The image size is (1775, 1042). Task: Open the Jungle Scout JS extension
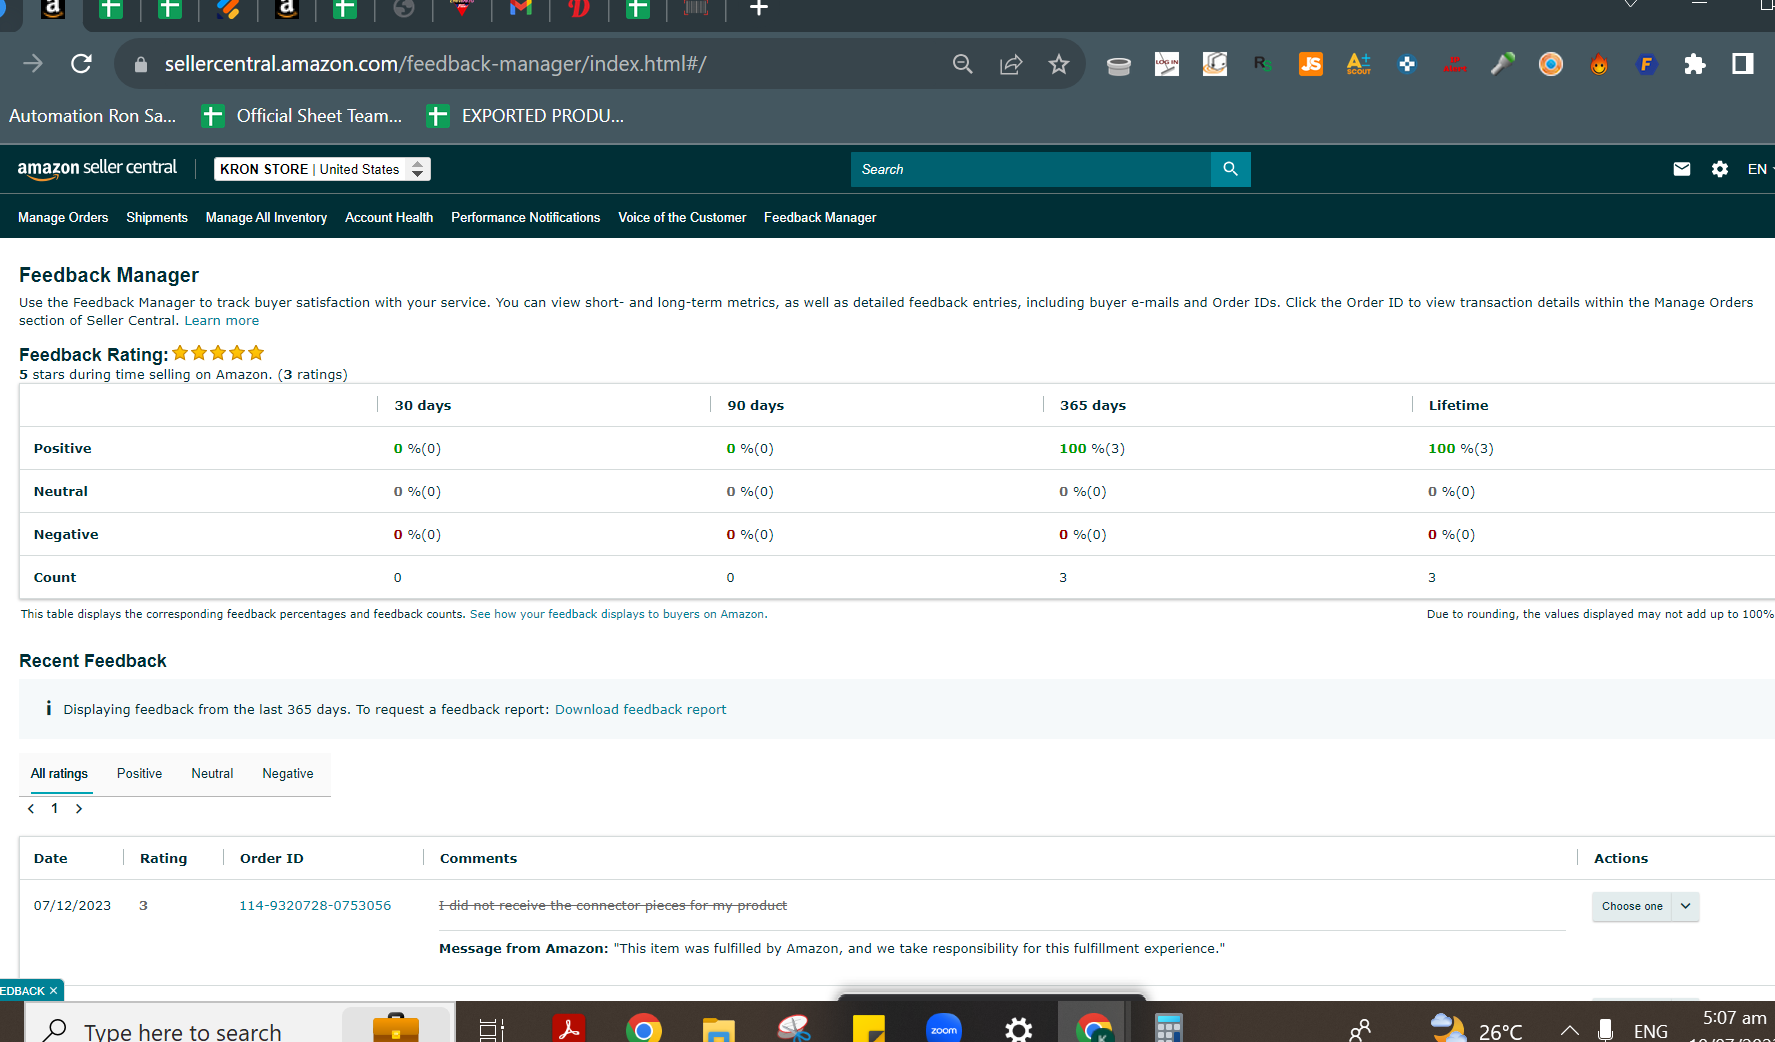pos(1310,64)
